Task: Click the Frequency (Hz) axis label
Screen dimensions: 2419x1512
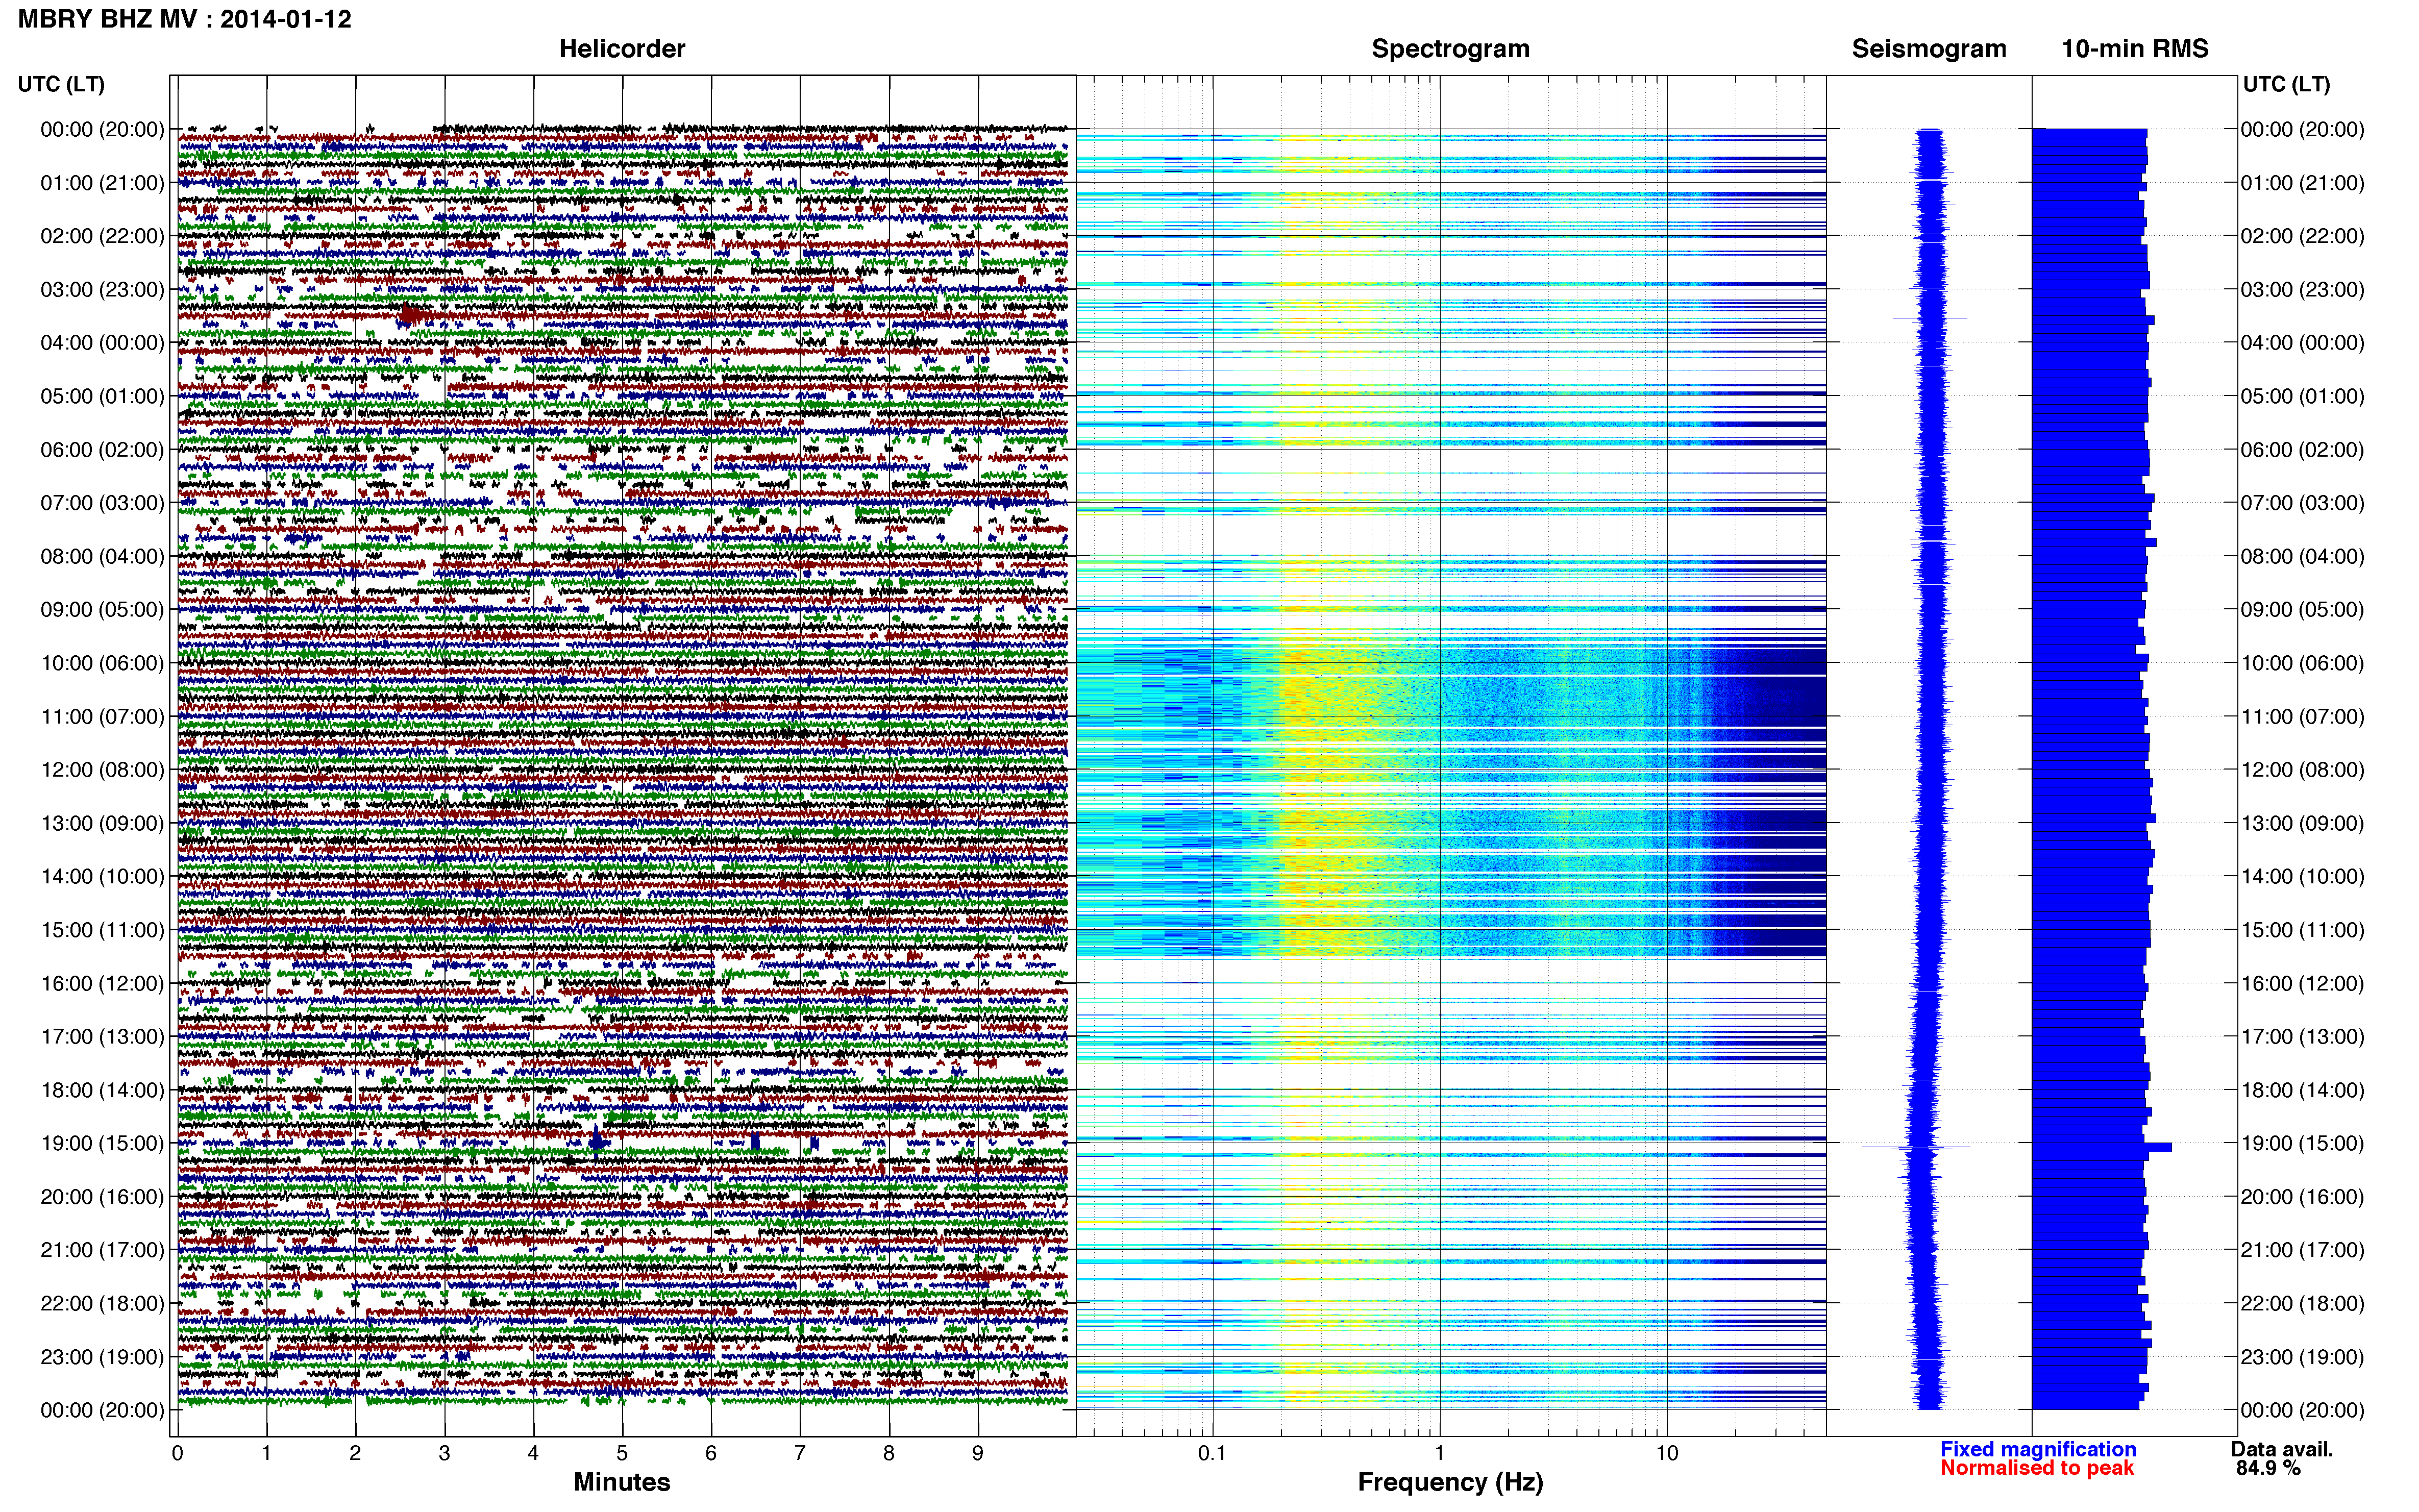Action: pos(1450,1482)
